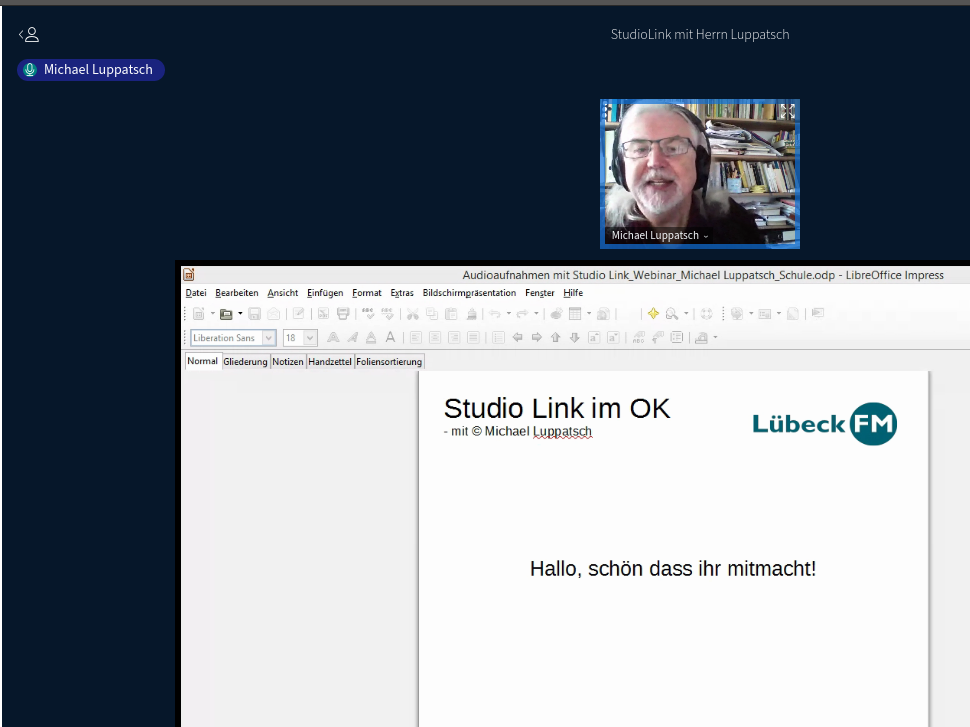Select the Foliensortierung tab

point(389,362)
